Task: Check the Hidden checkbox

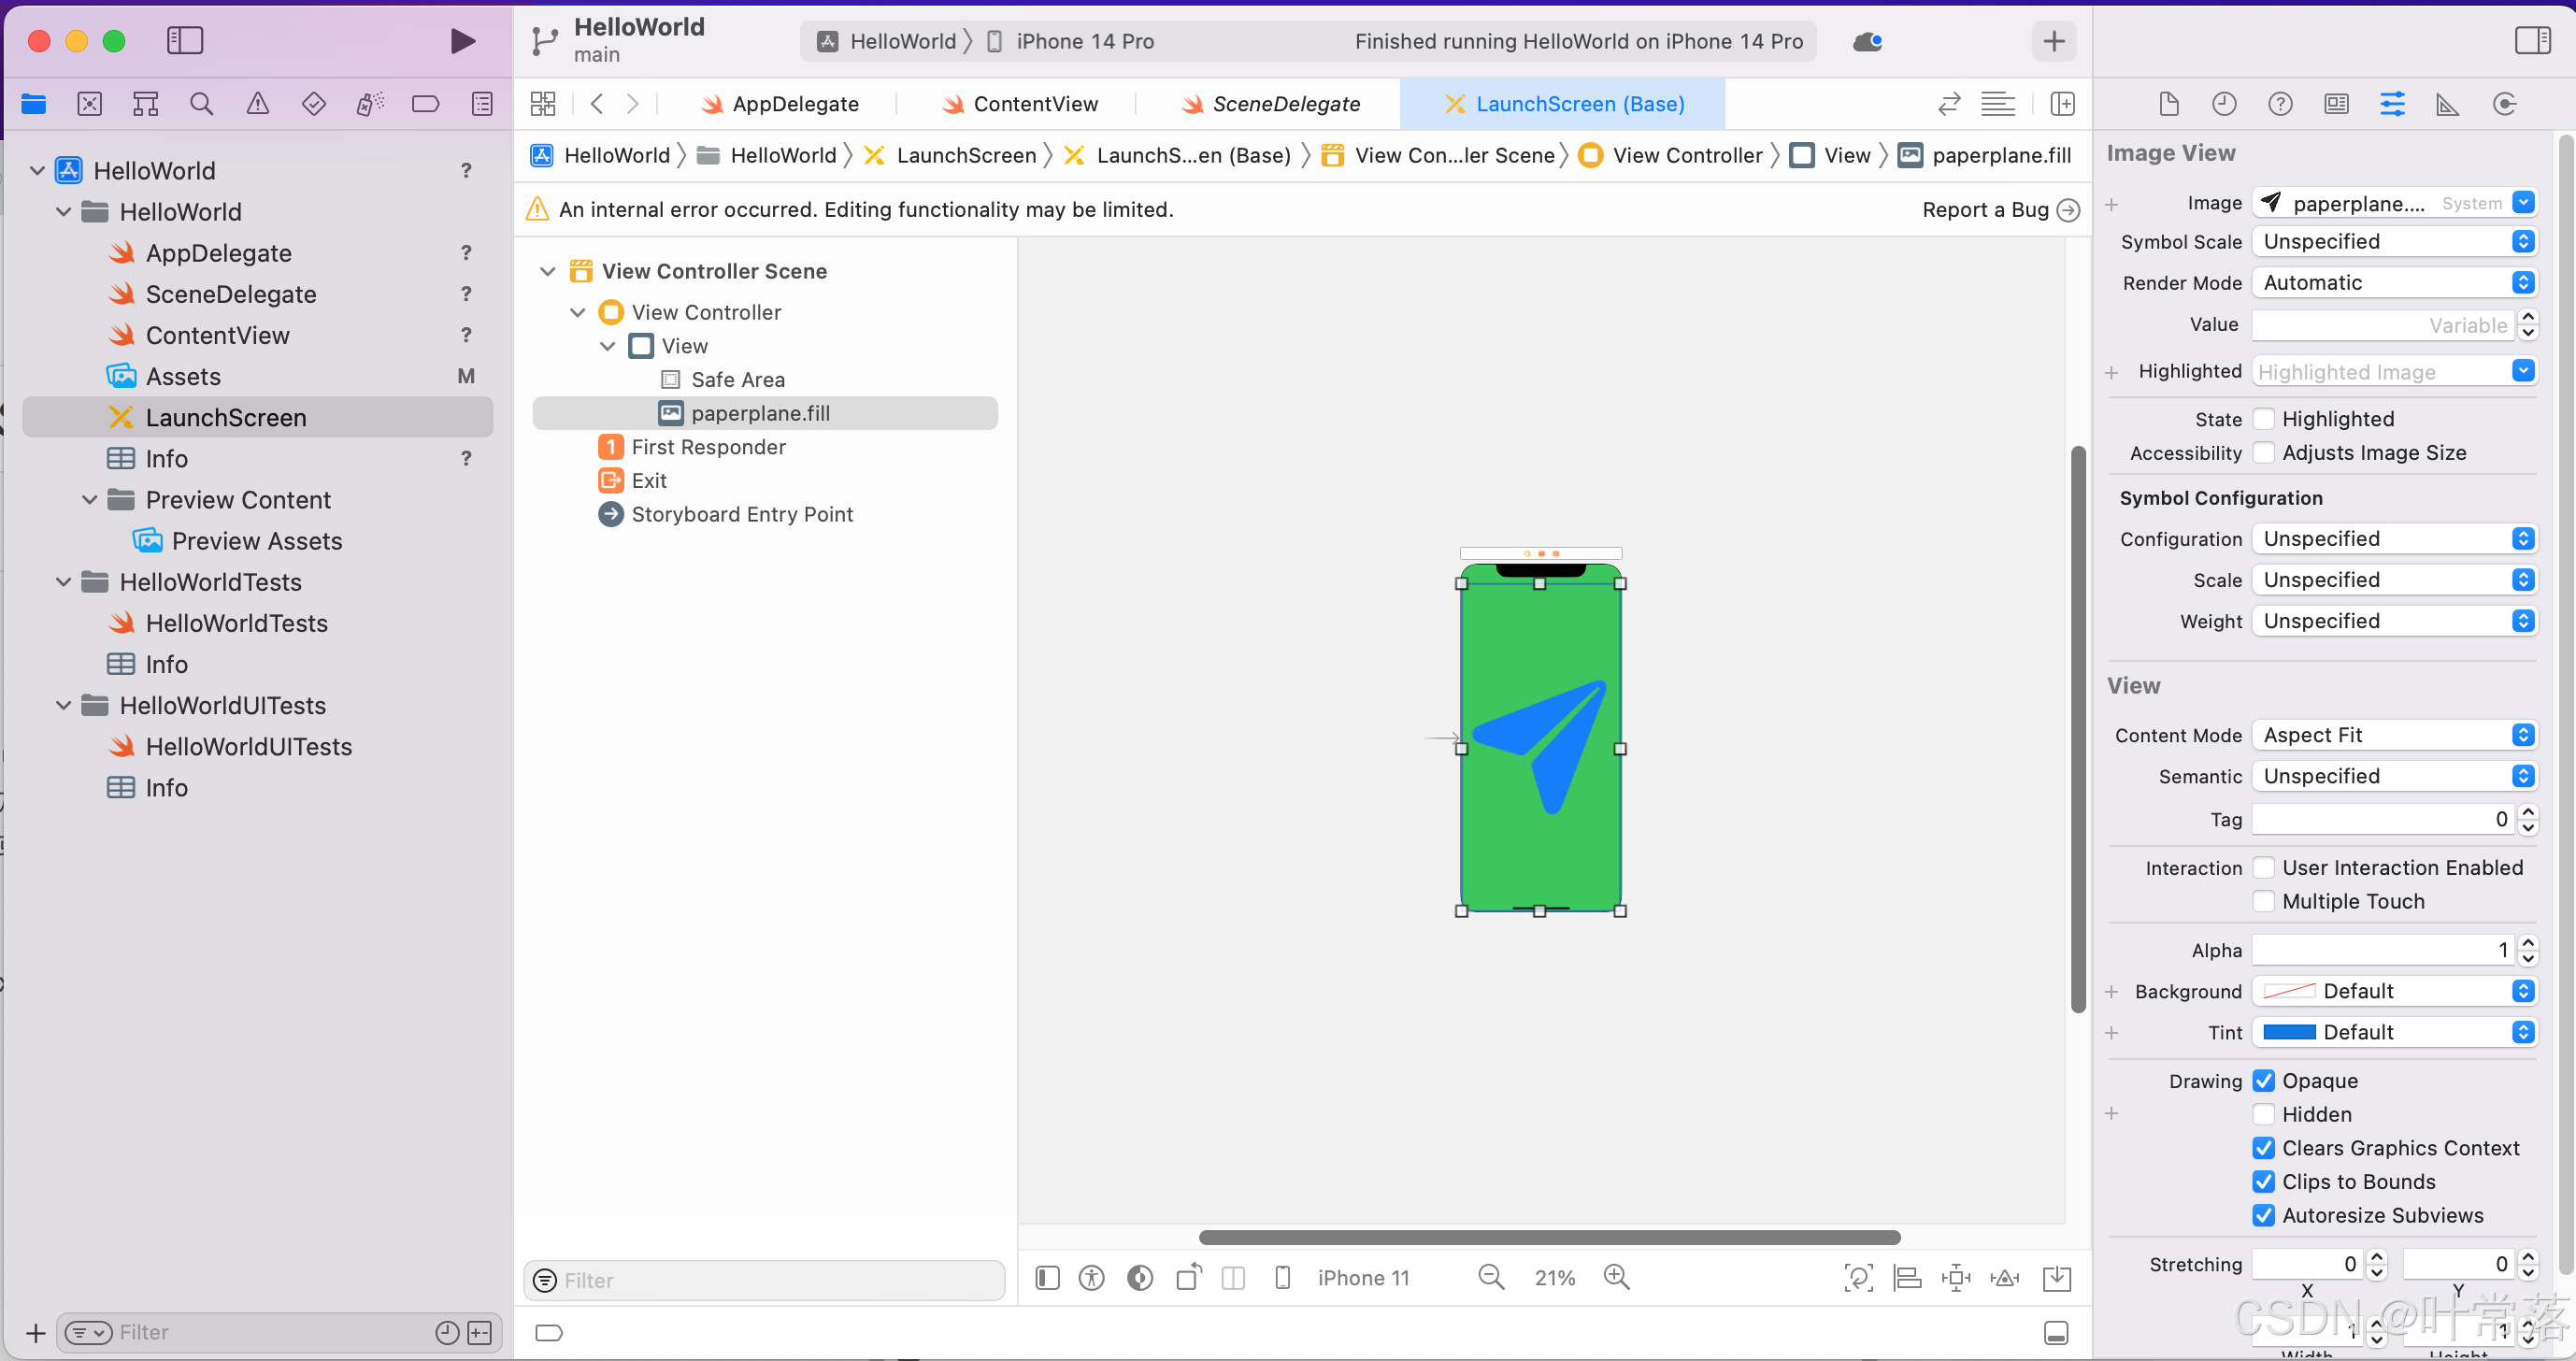Action: pyautogui.click(x=2264, y=1115)
